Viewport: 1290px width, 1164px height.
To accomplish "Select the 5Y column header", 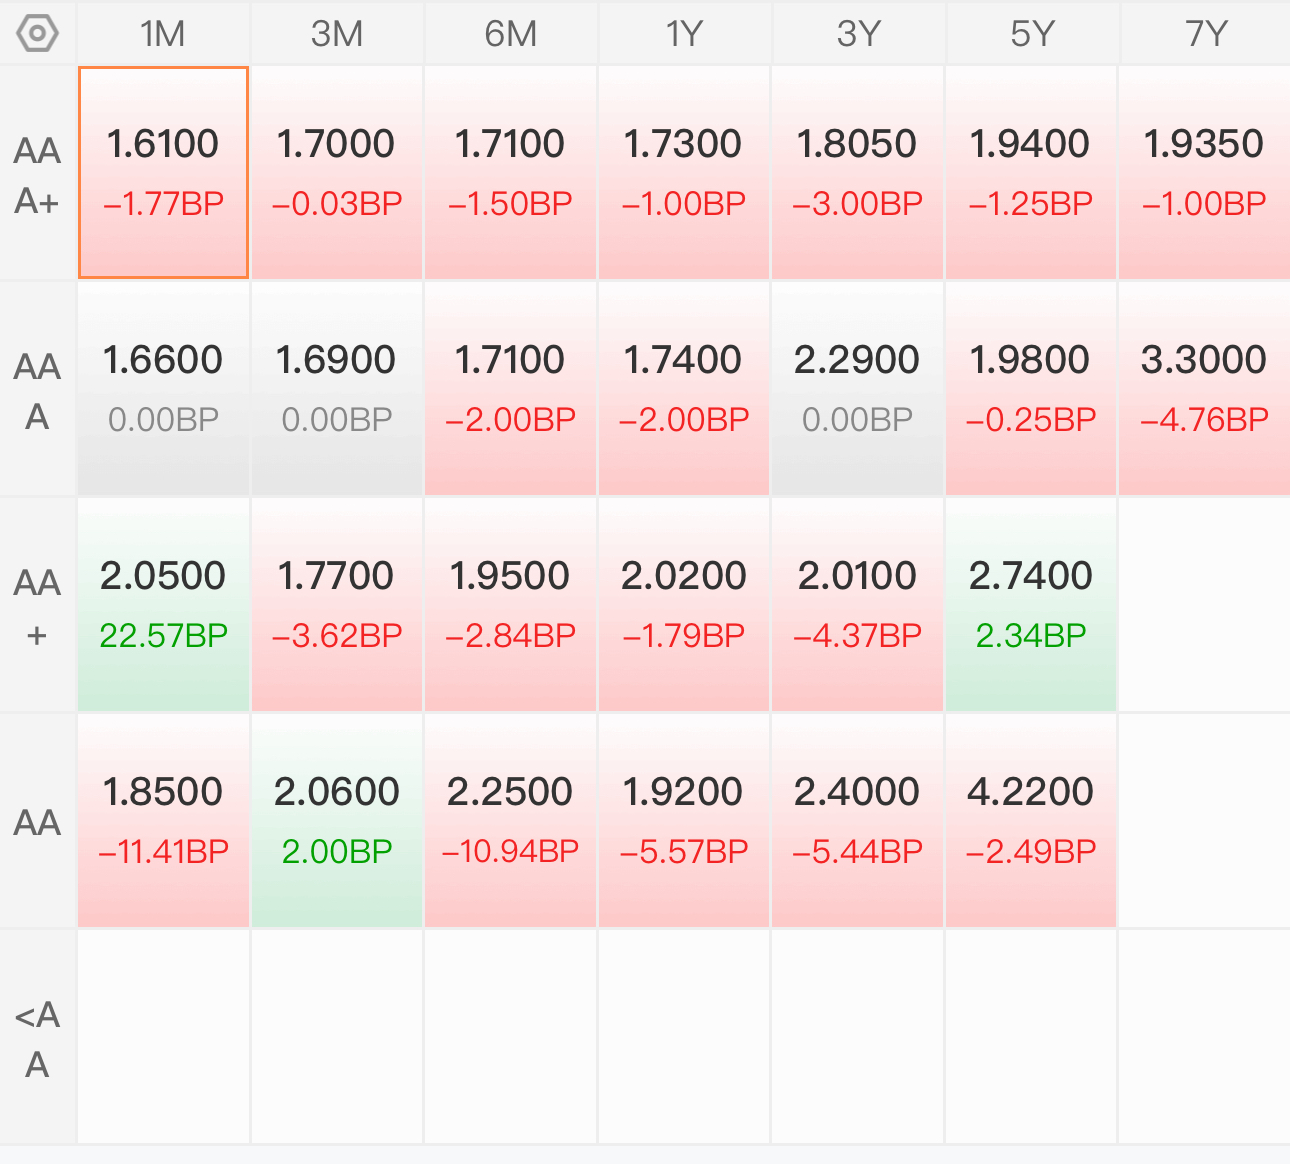I will click(1032, 34).
